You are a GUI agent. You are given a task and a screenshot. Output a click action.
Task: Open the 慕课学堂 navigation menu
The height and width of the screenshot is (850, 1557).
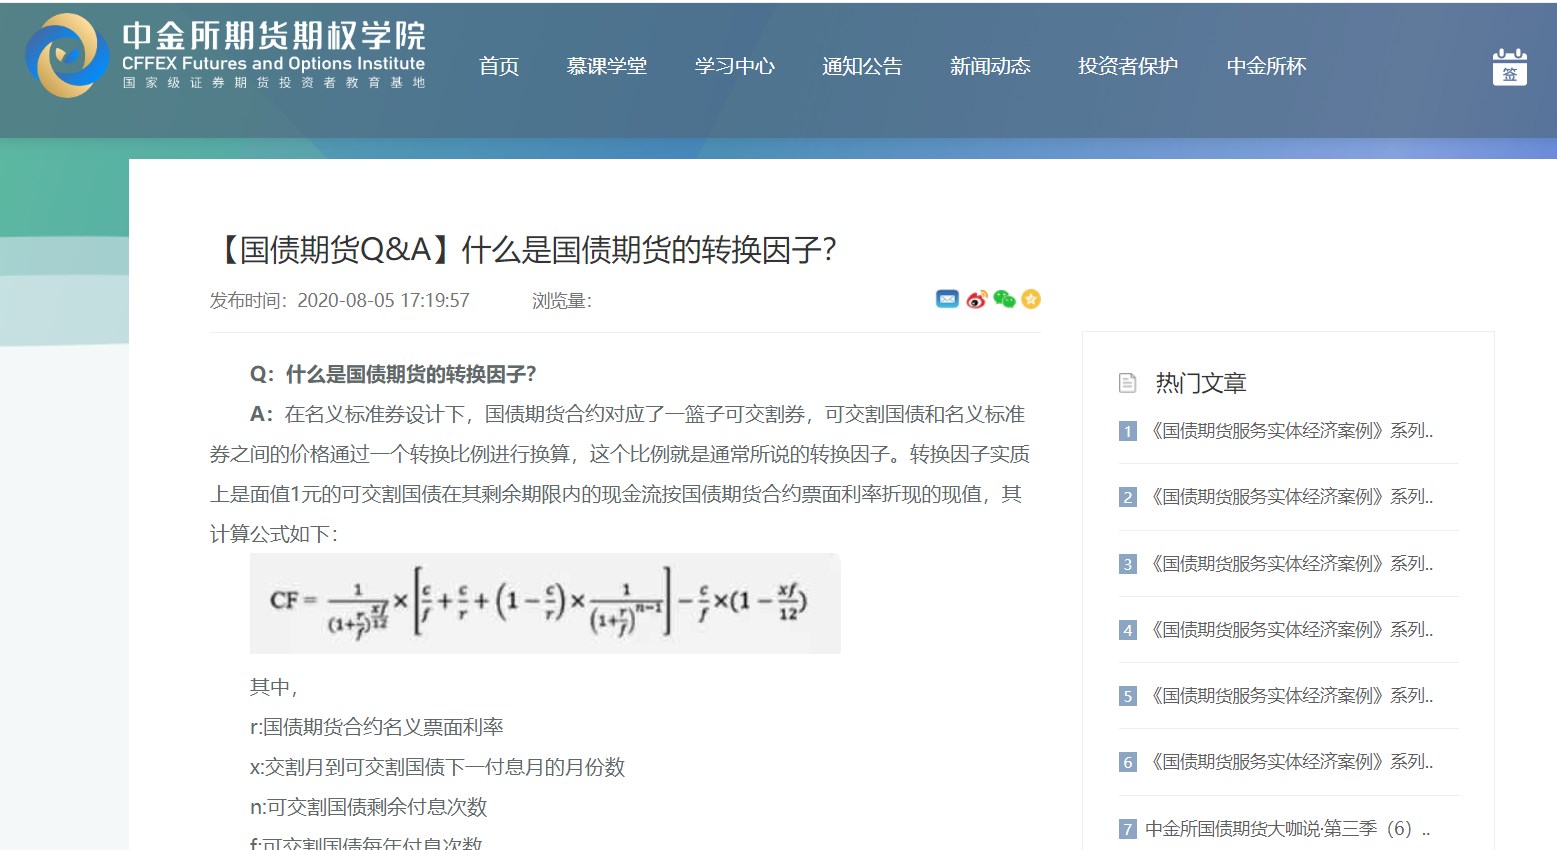[606, 67]
